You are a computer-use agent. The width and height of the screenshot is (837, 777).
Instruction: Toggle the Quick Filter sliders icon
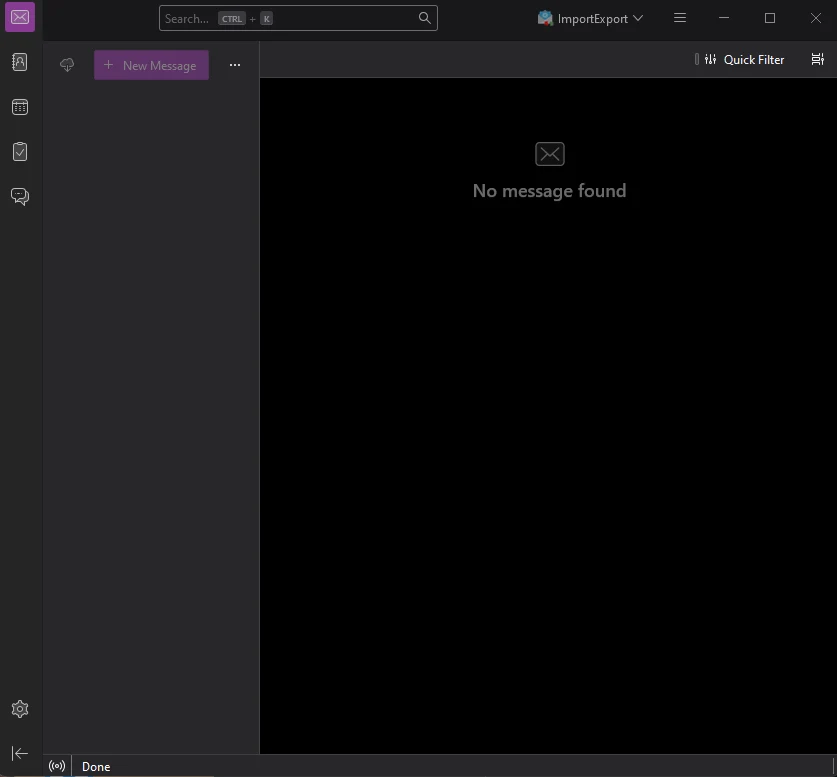tap(710, 59)
